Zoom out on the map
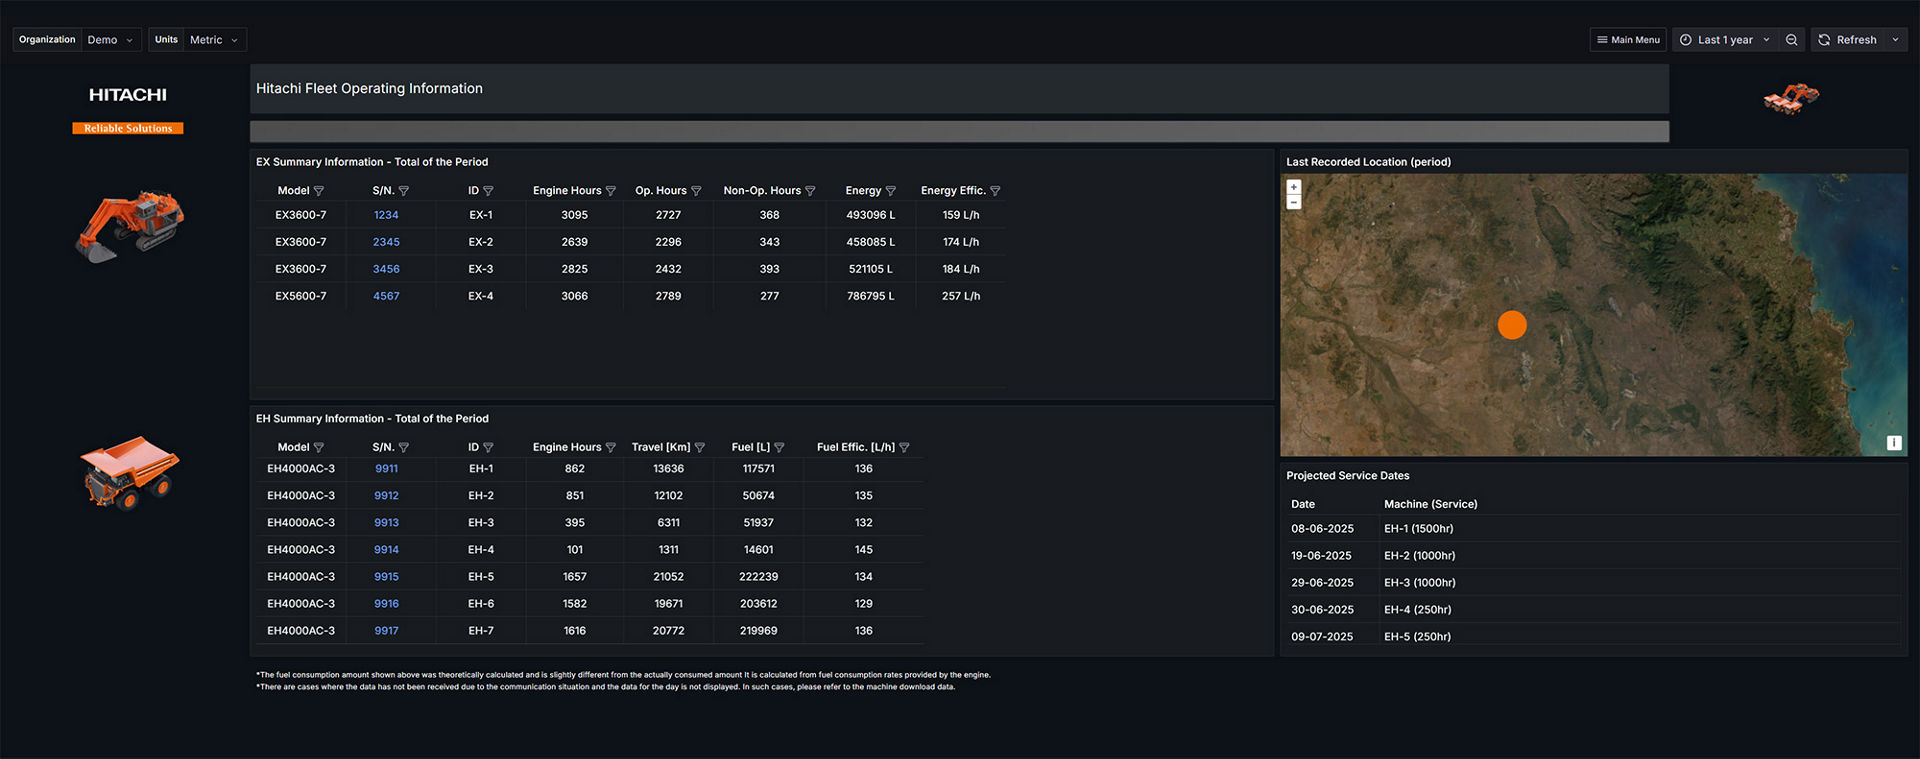The width and height of the screenshot is (1920, 759). pos(1293,202)
